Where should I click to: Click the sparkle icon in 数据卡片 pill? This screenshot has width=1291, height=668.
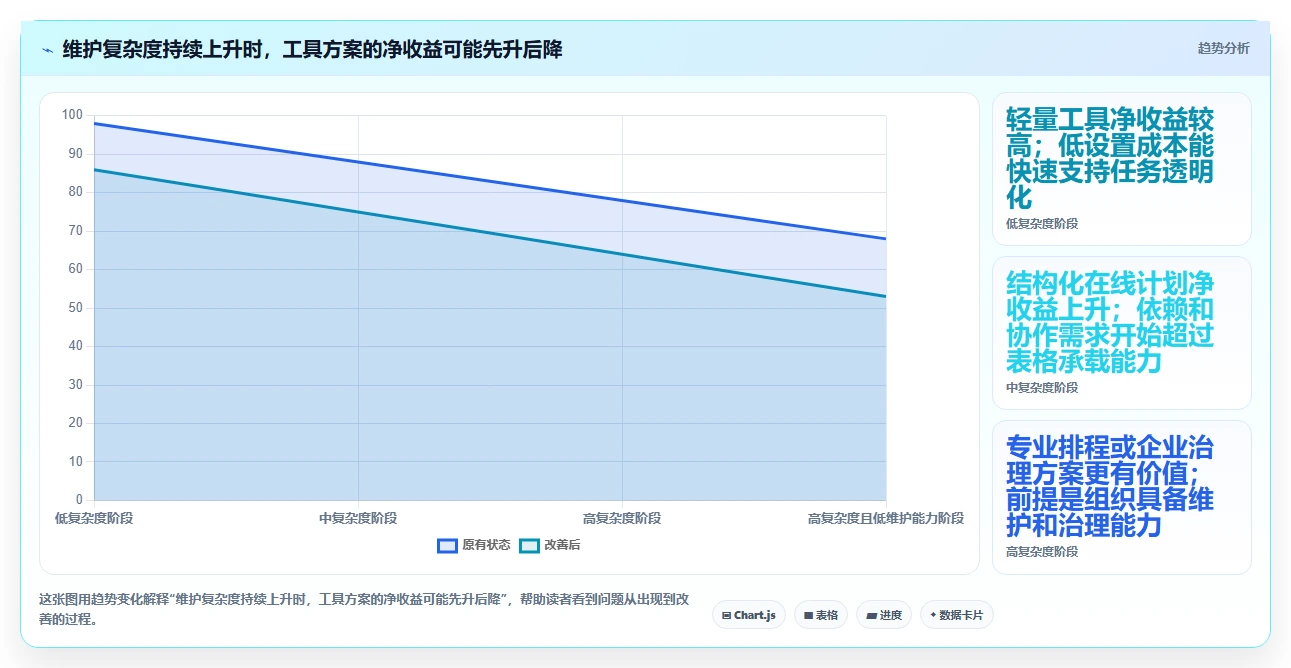coord(933,616)
